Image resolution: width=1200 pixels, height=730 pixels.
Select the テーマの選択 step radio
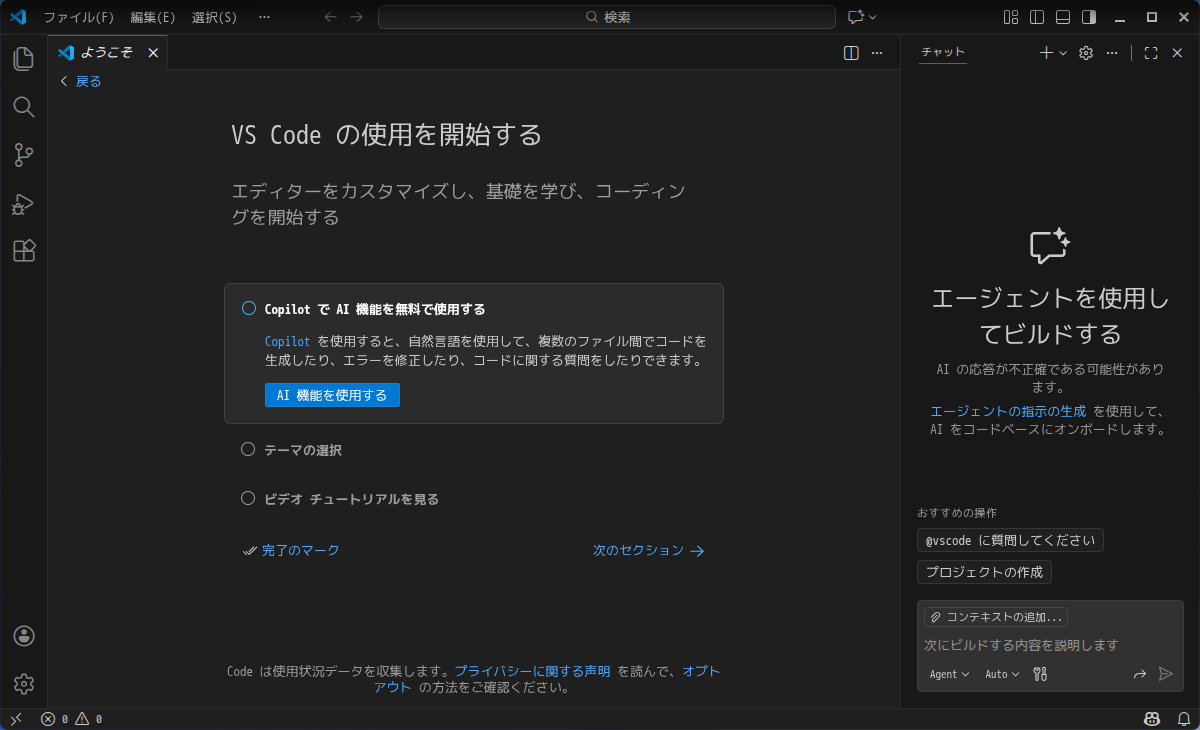(x=248, y=450)
